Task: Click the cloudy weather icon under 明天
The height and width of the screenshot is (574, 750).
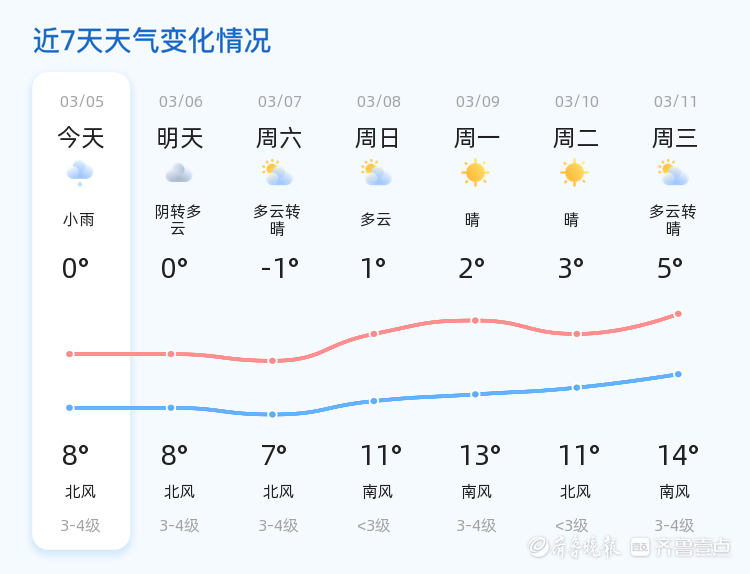Action: [x=179, y=173]
